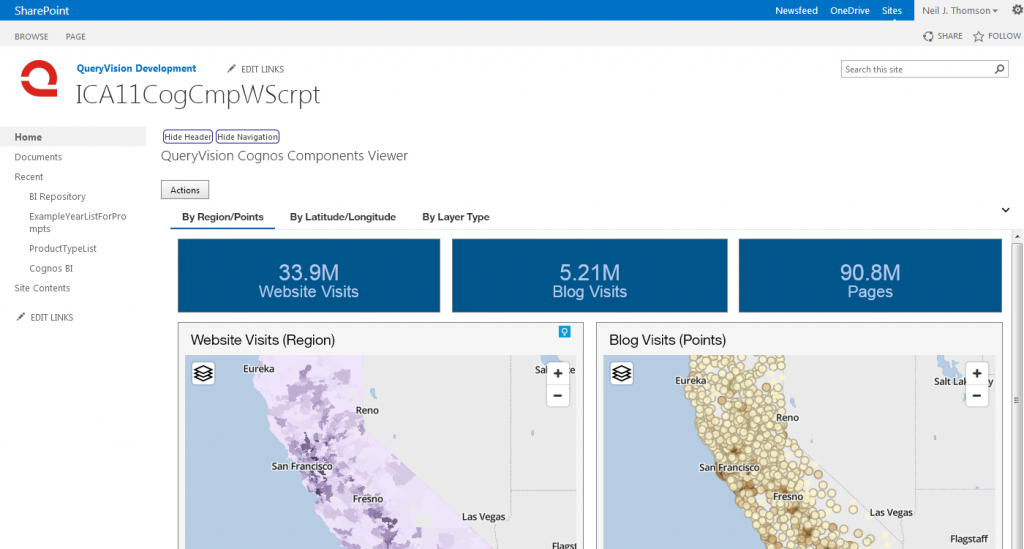Switch to By Region/Points tab

pyautogui.click(x=223, y=217)
